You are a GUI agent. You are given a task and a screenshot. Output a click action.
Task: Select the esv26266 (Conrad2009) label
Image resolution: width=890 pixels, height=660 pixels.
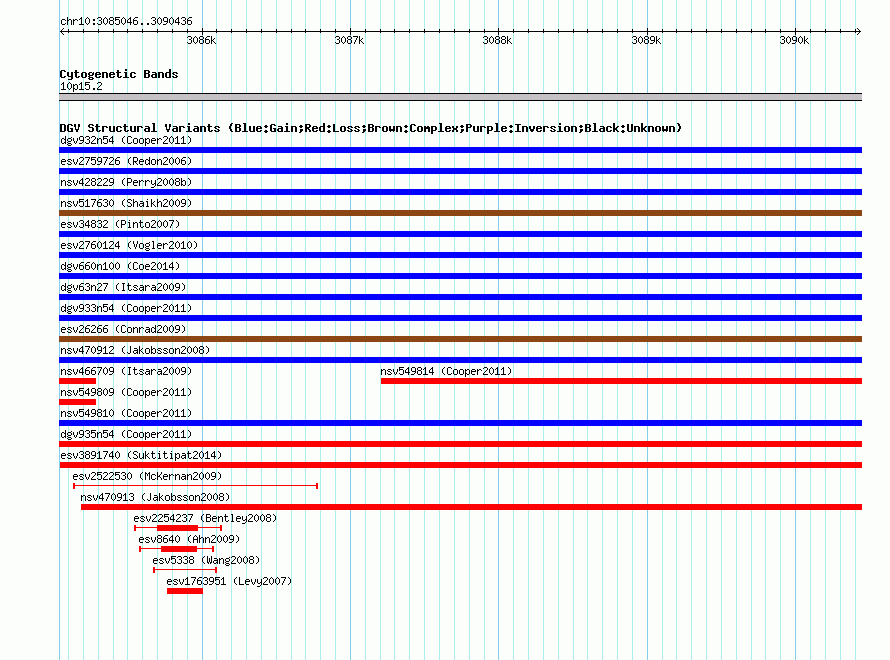(x=123, y=329)
